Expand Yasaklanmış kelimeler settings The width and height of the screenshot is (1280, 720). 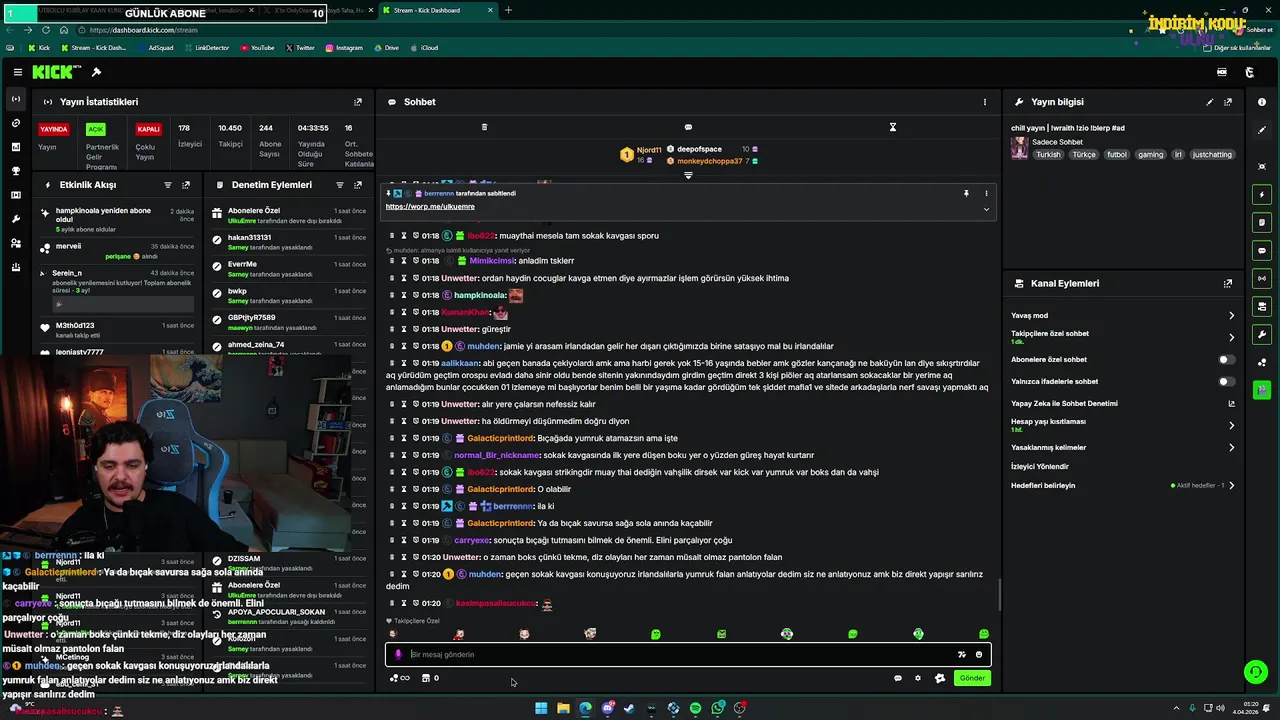[1231, 447]
